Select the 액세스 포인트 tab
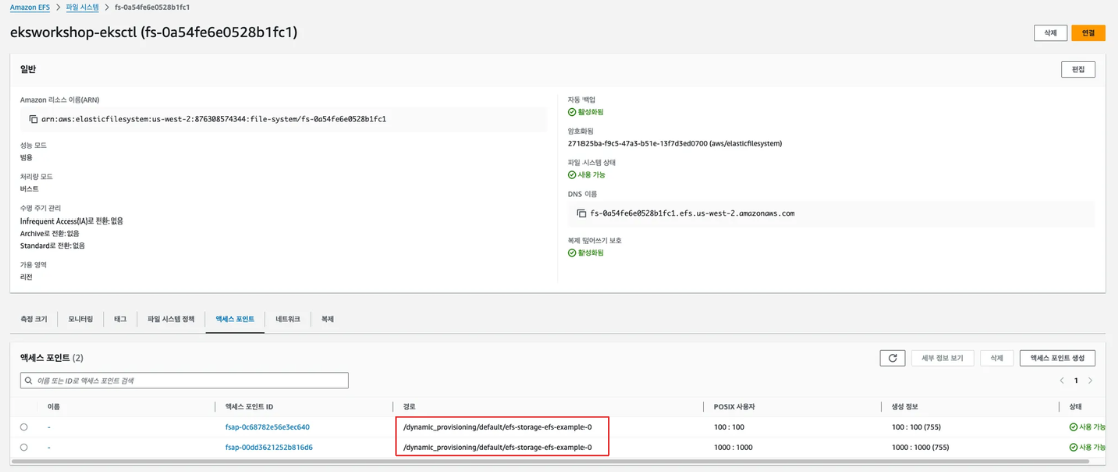 point(235,319)
